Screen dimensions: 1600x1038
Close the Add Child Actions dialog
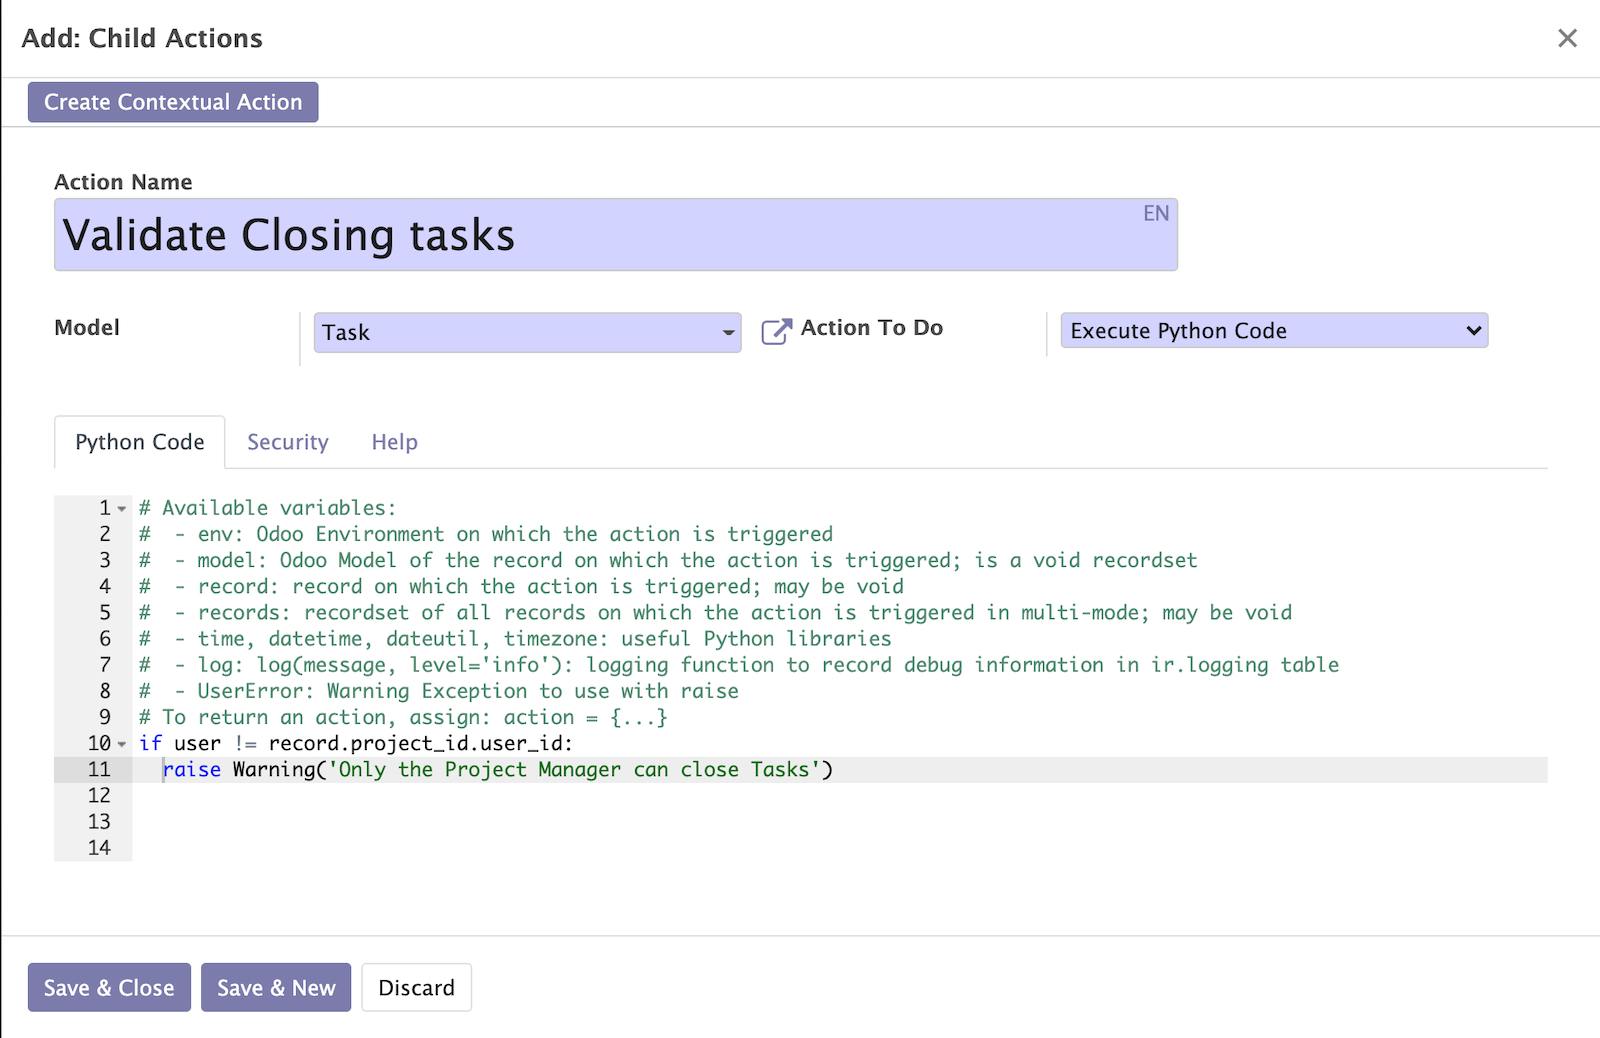tap(1567, 38)
